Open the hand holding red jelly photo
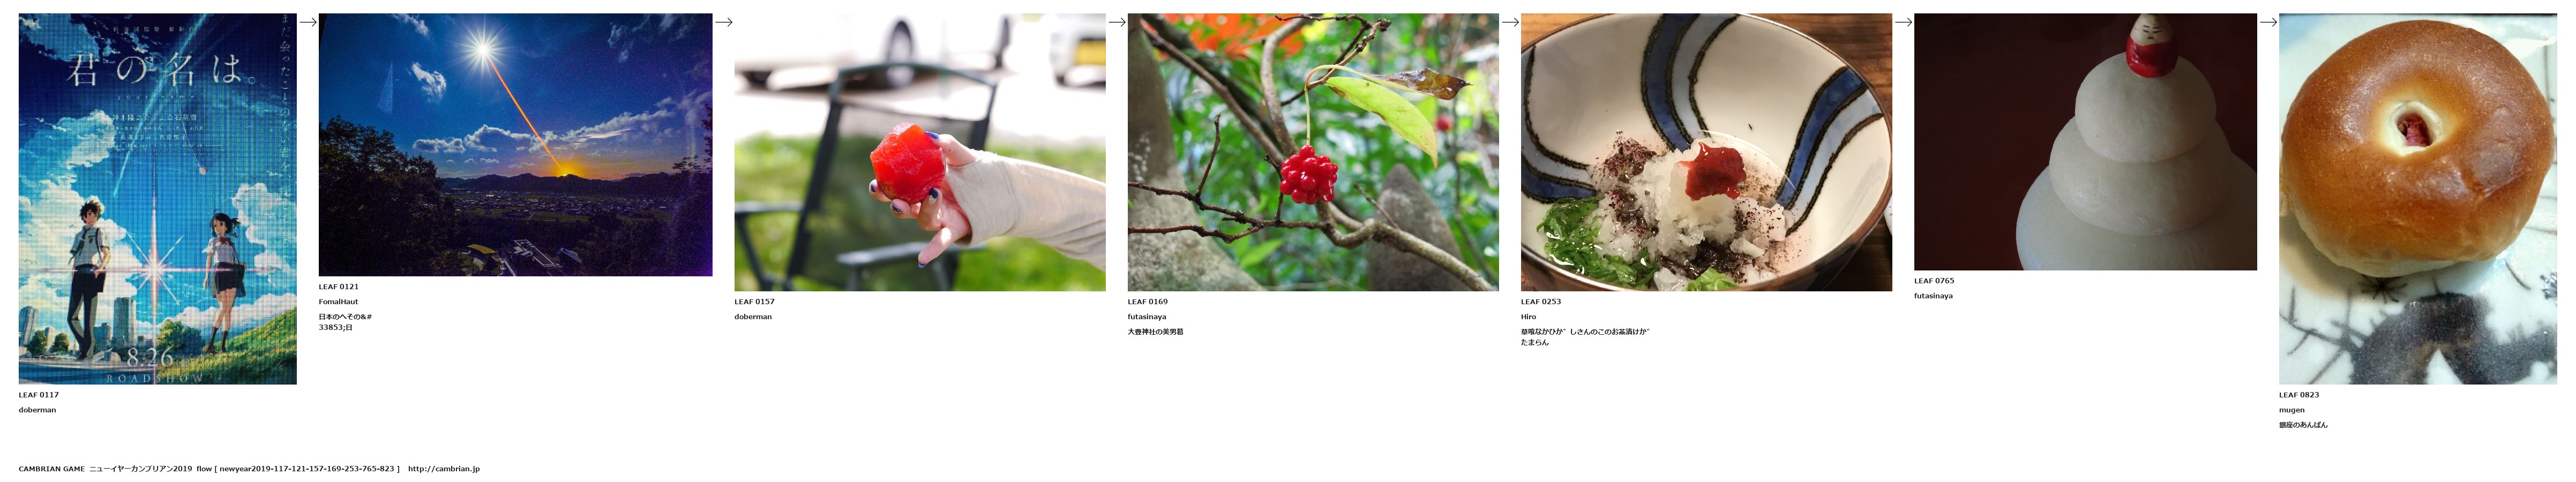 coord(920,152)
